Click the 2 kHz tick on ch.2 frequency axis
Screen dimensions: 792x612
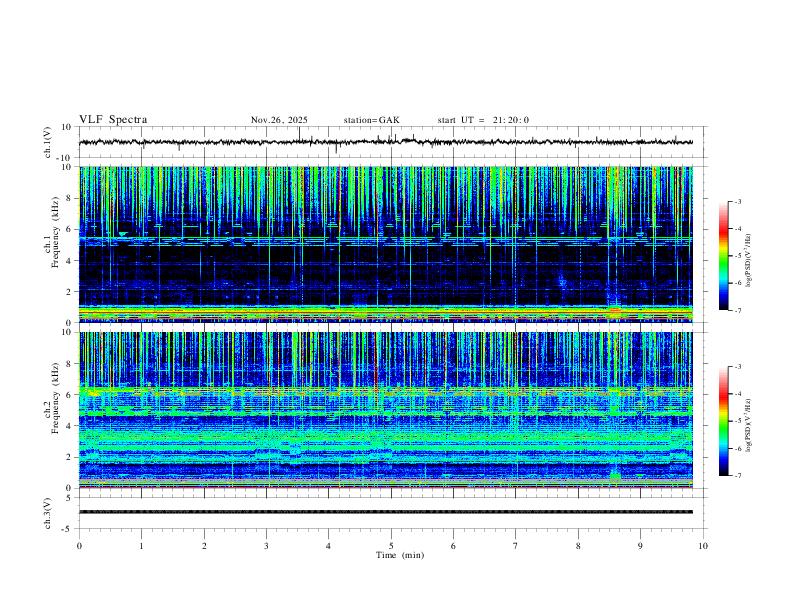pos(70,457)
